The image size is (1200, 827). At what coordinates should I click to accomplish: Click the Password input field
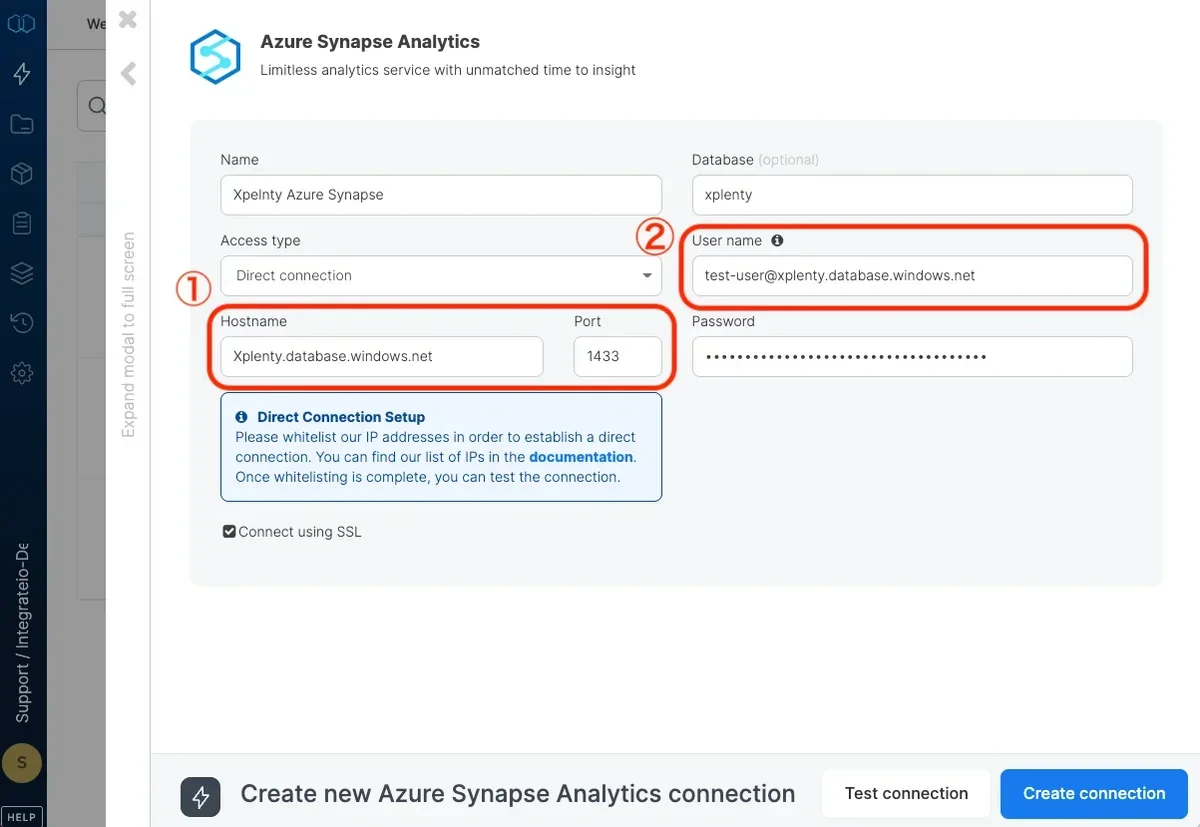[x=911, y=356]
